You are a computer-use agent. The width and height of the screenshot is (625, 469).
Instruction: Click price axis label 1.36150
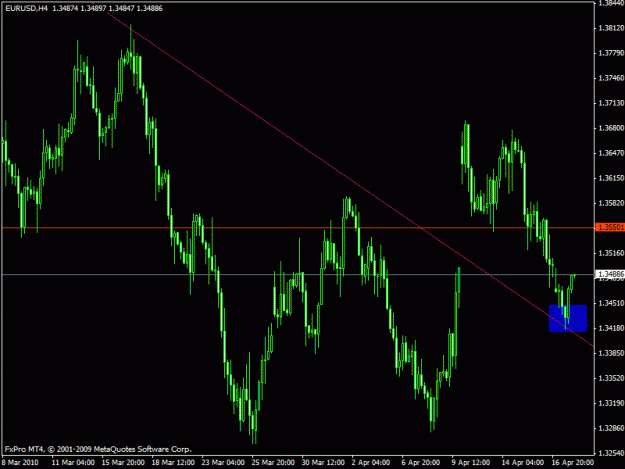[611, 178]
